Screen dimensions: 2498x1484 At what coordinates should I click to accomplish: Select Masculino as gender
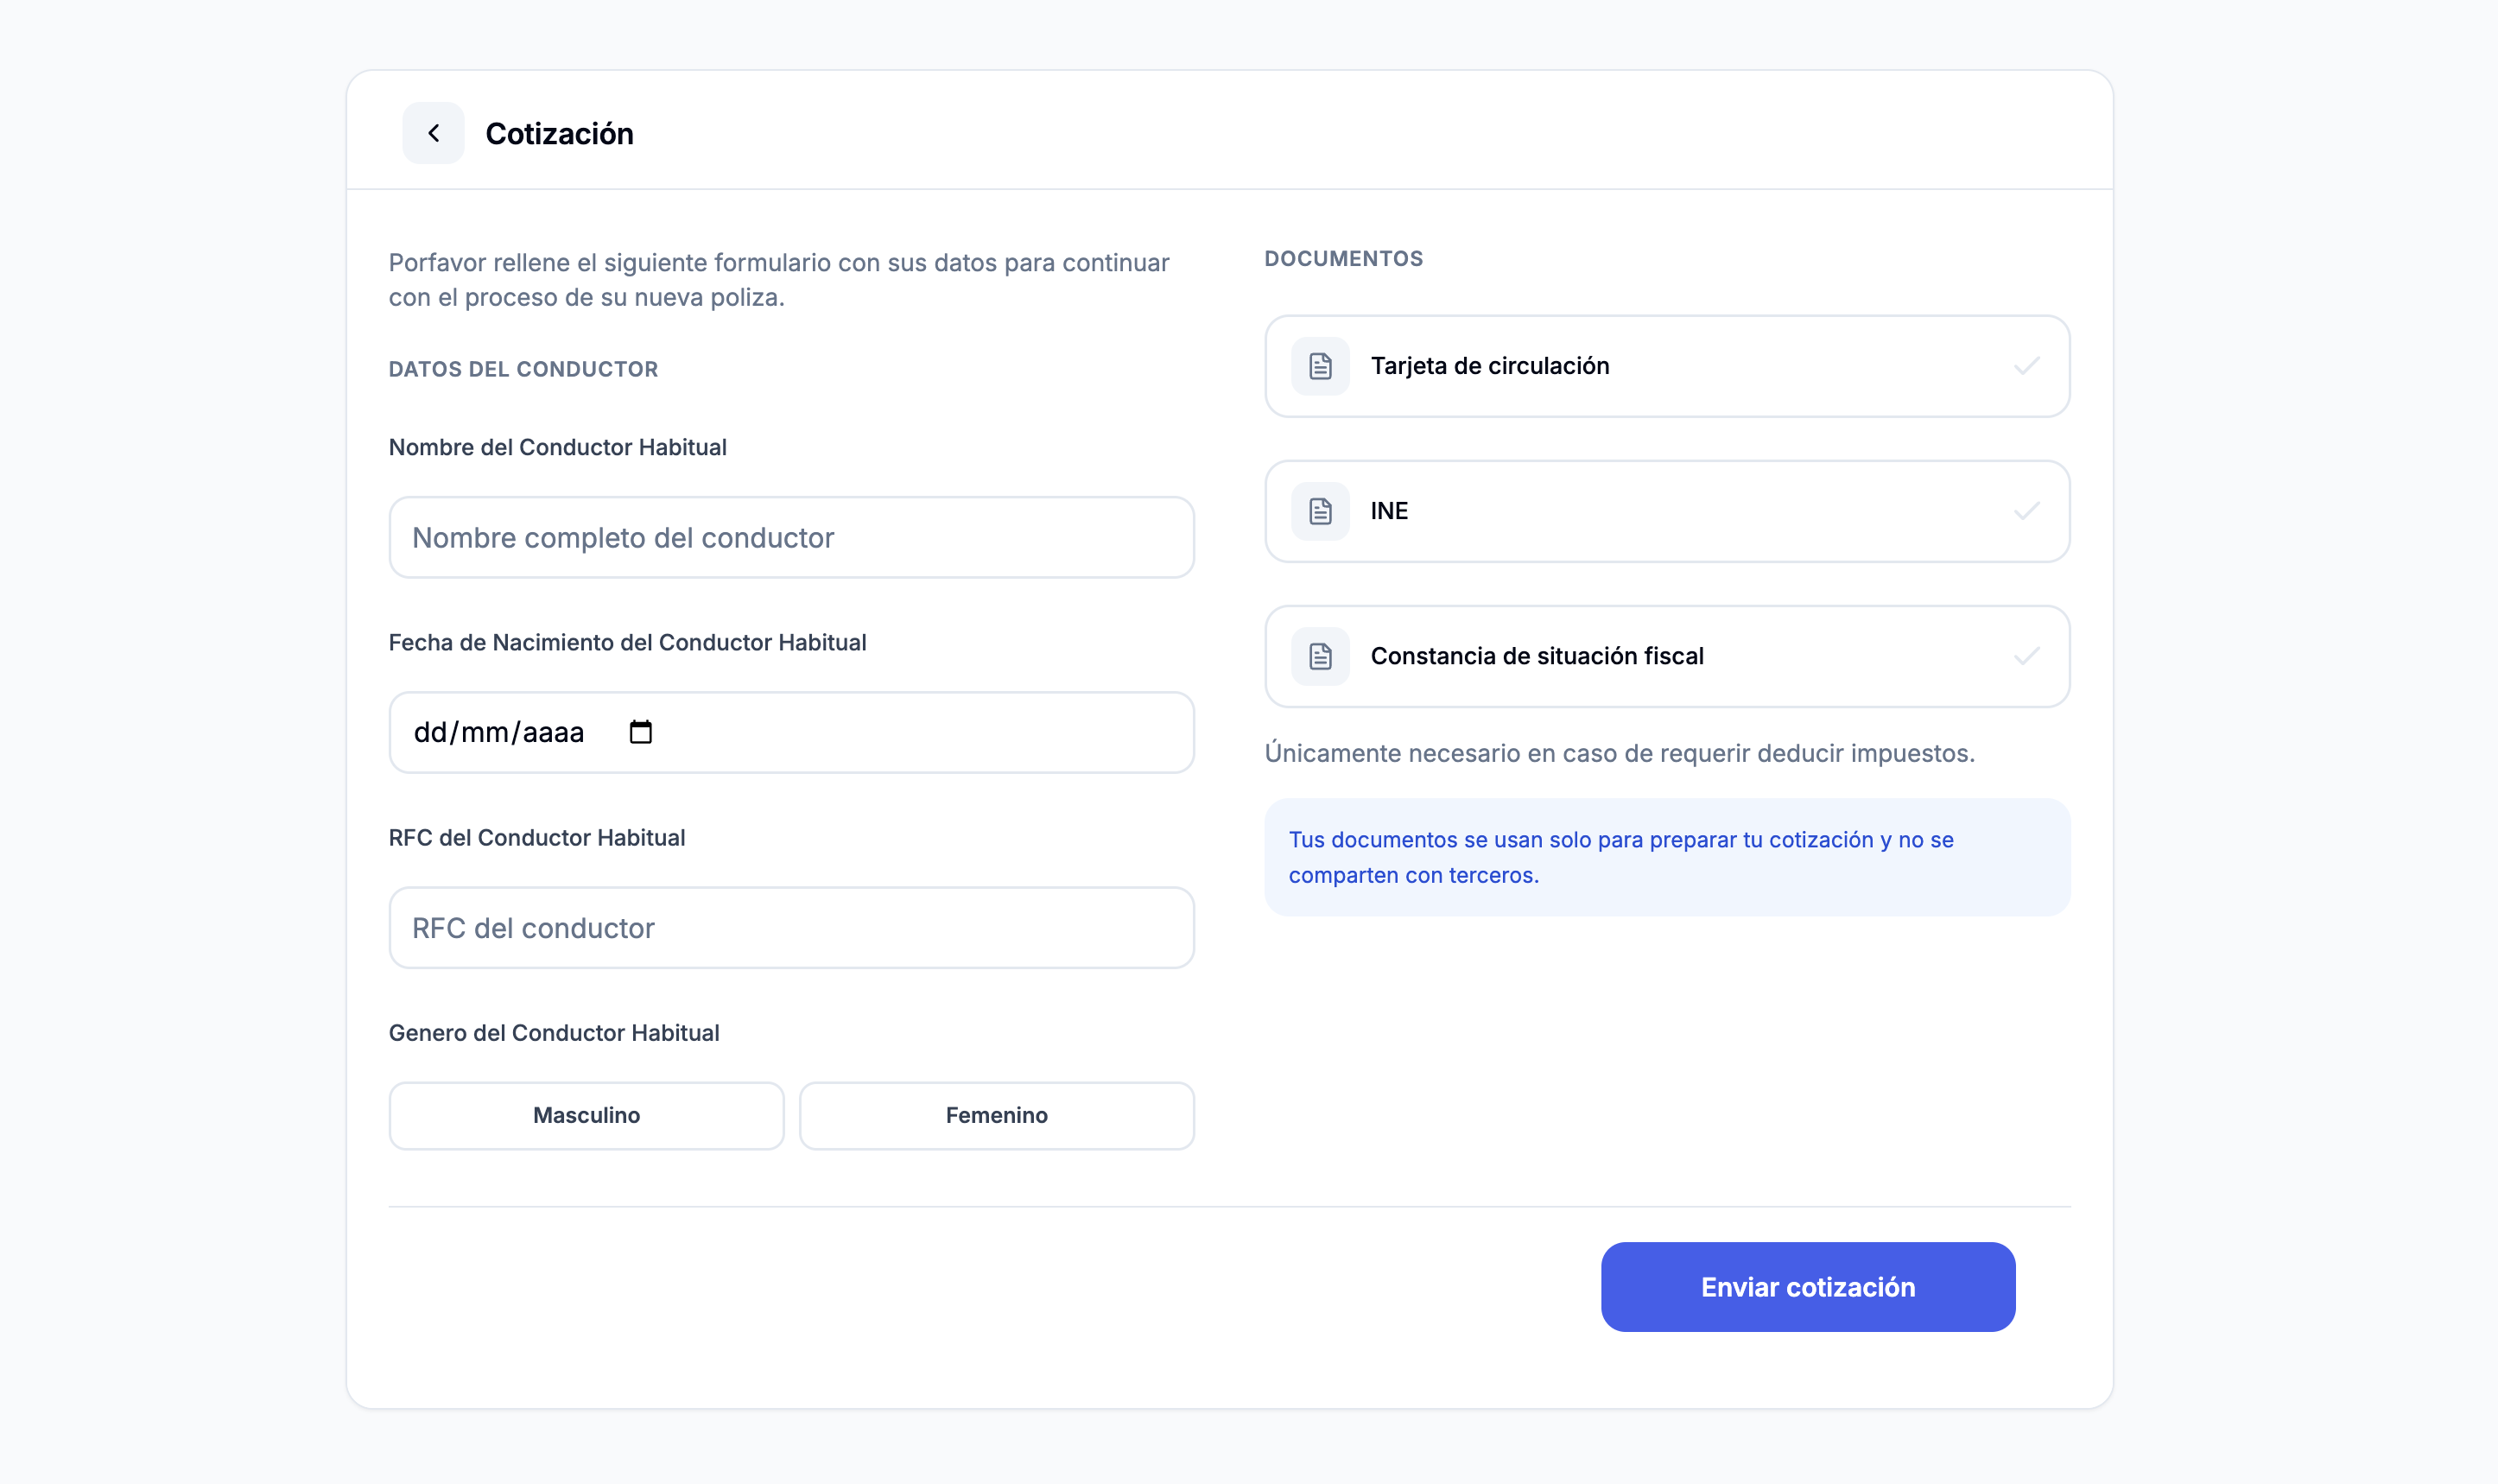[x=586, y=1115]
